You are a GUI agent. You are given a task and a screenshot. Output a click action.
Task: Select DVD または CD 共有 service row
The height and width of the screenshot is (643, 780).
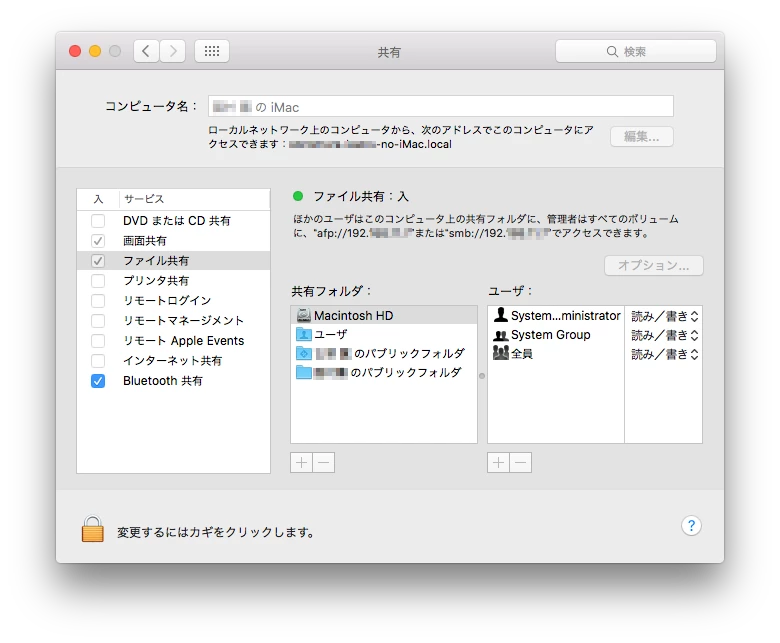(x=174, y=220)
